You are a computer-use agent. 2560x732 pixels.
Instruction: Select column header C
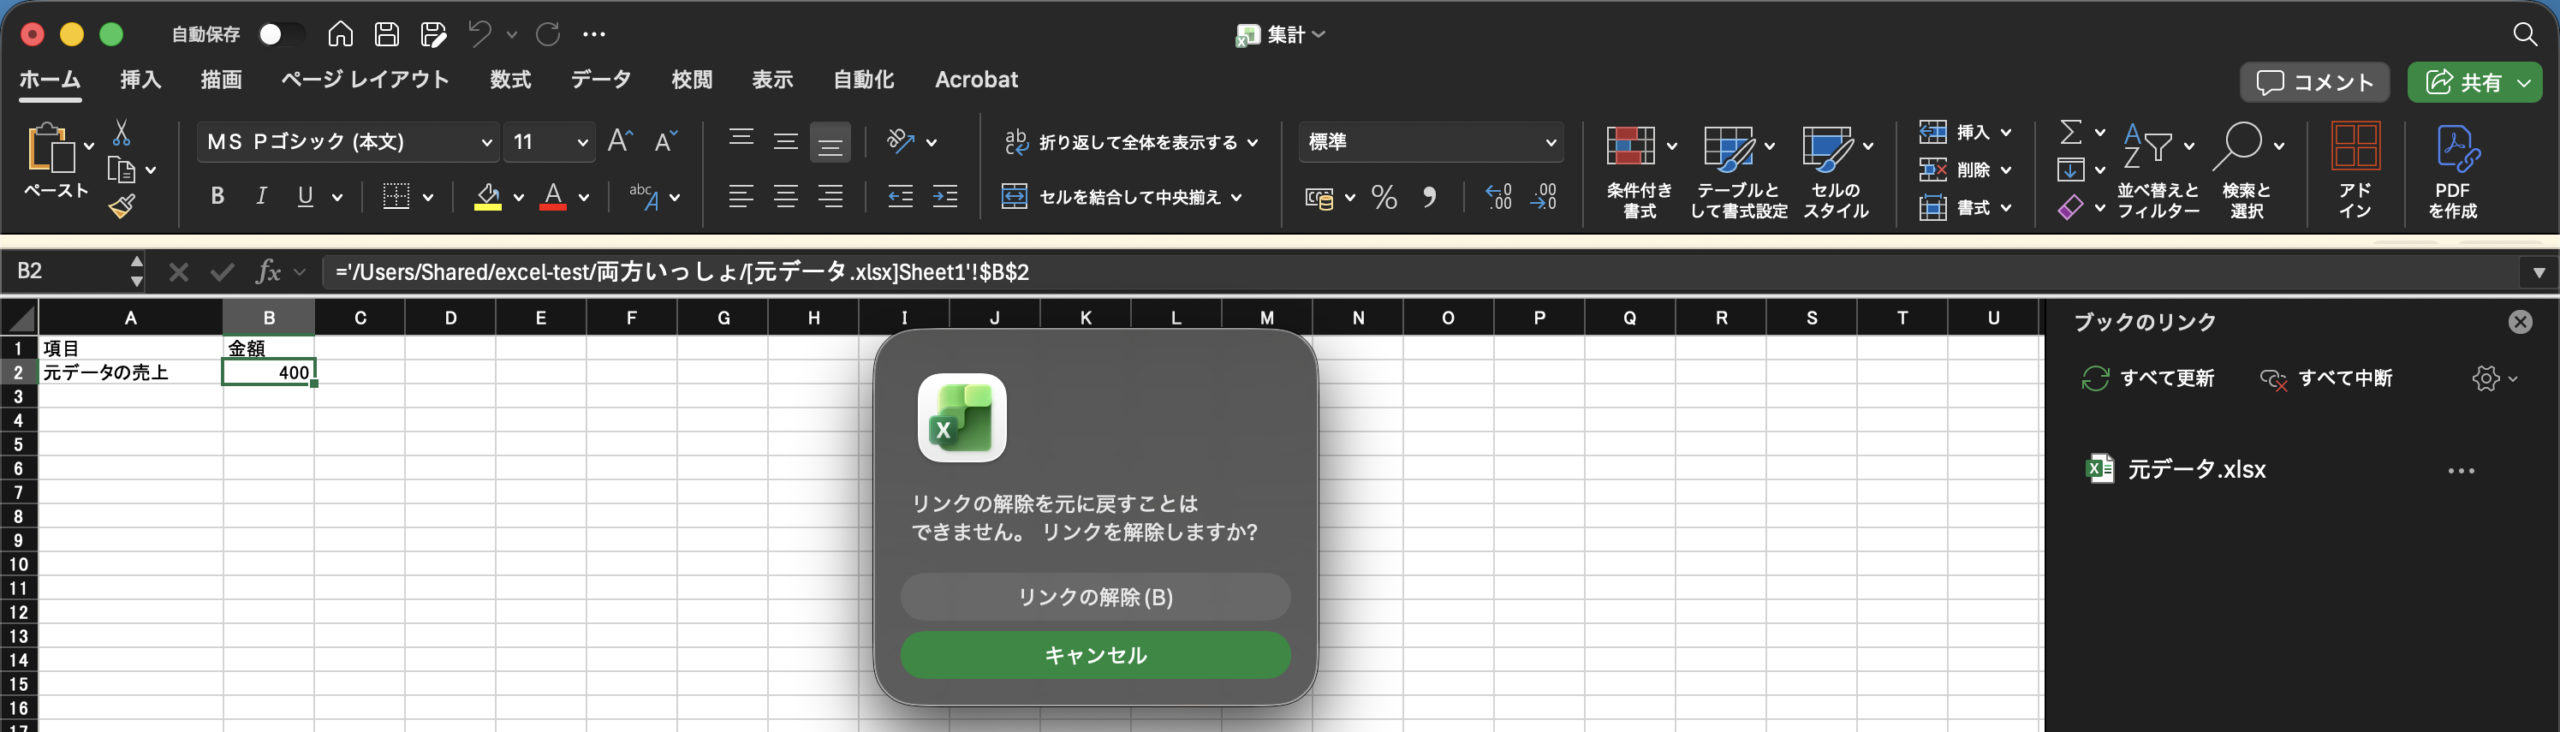(360, 318)
